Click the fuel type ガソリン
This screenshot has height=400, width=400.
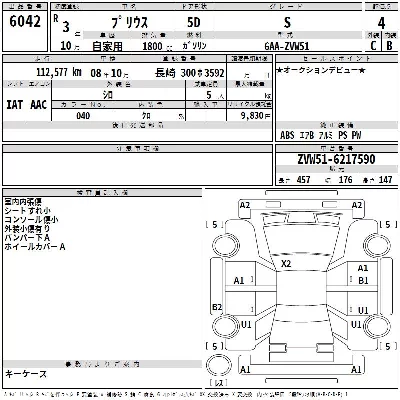(x=194, y=46)
